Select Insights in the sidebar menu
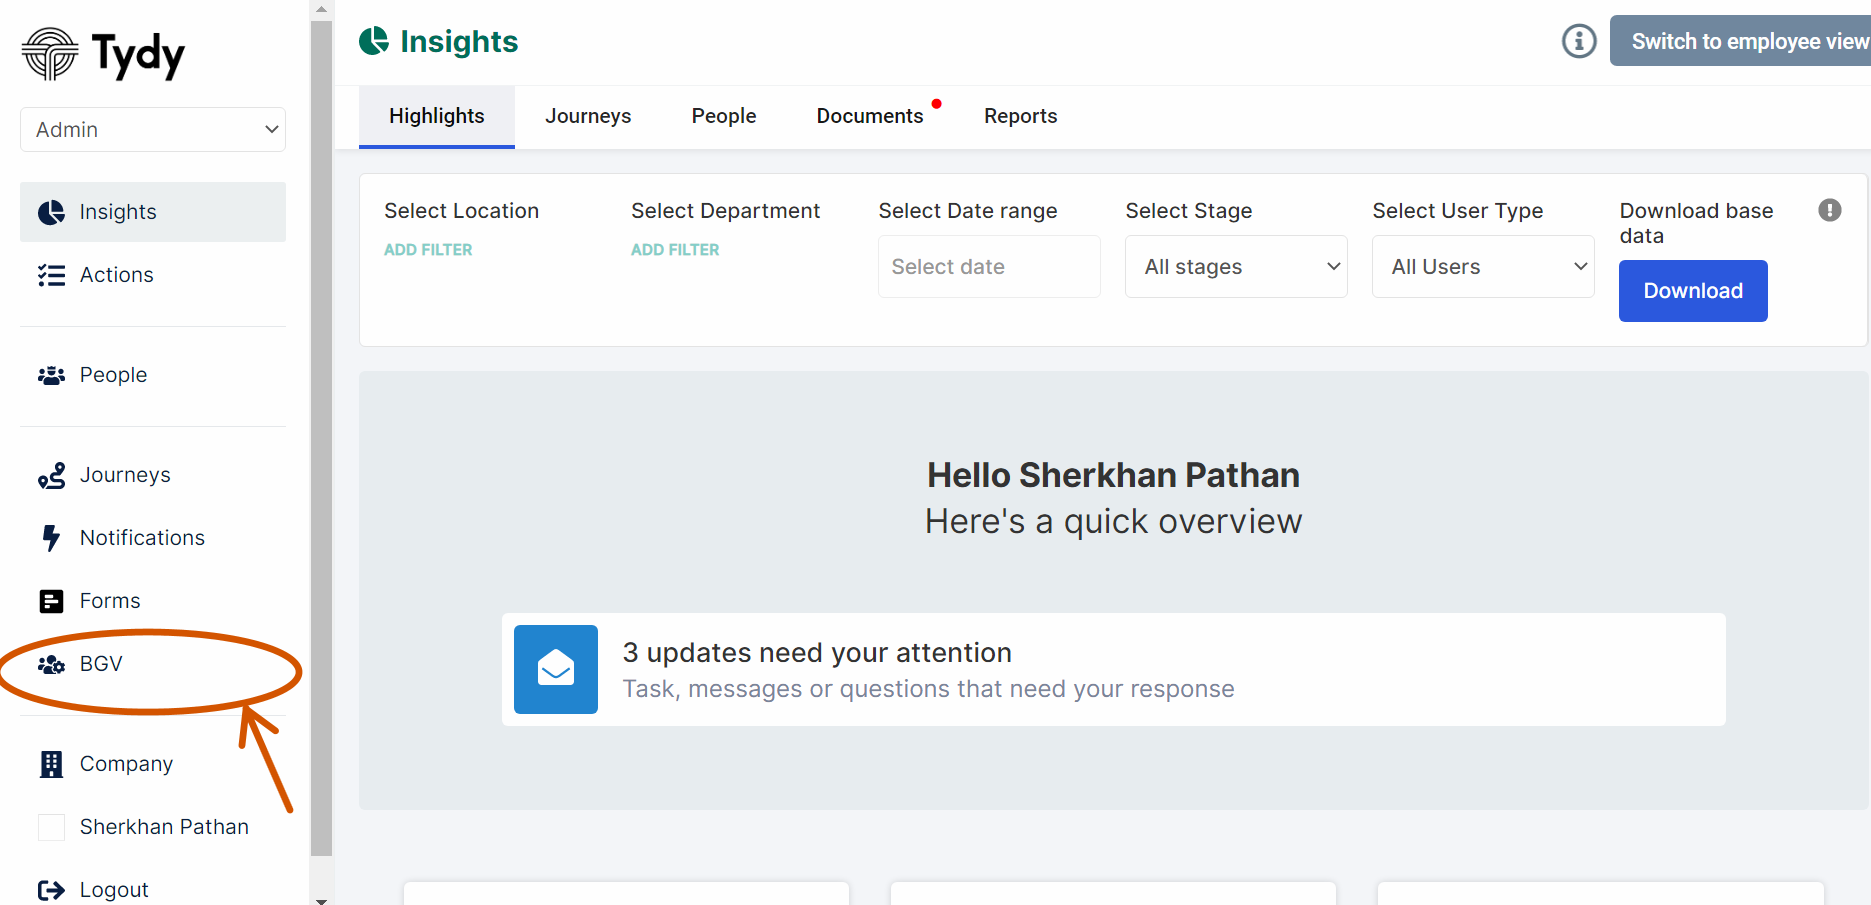 point(153,212)
